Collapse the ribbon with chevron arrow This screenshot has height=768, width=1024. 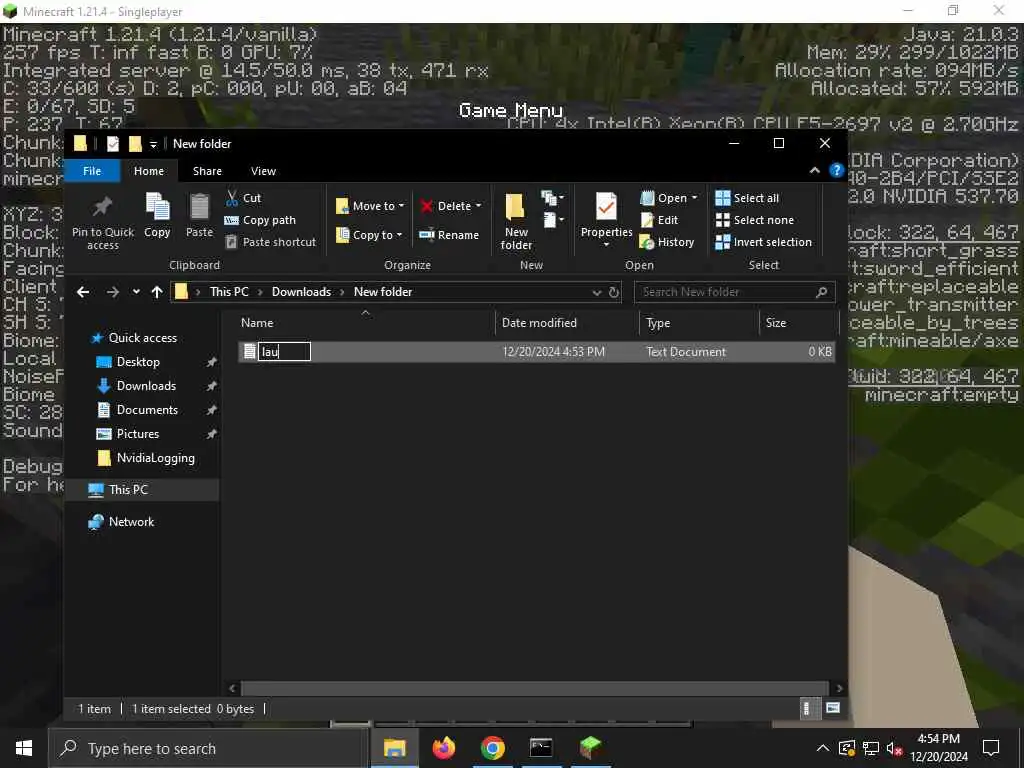tap(814, 170)
